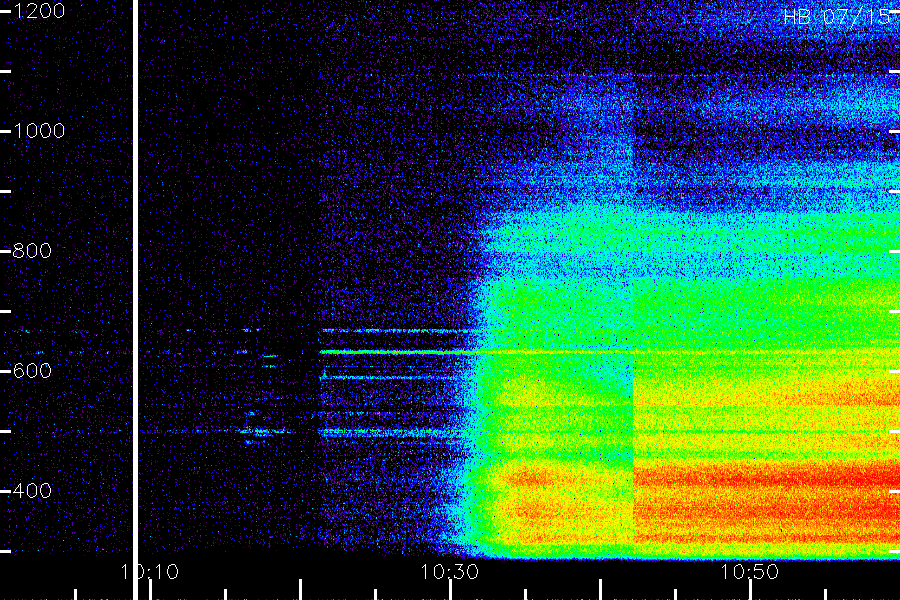The height and width of the screenshot is (600, 900).
Task: Click the 800 frequency axis label
Action: [x=32, y=251]
